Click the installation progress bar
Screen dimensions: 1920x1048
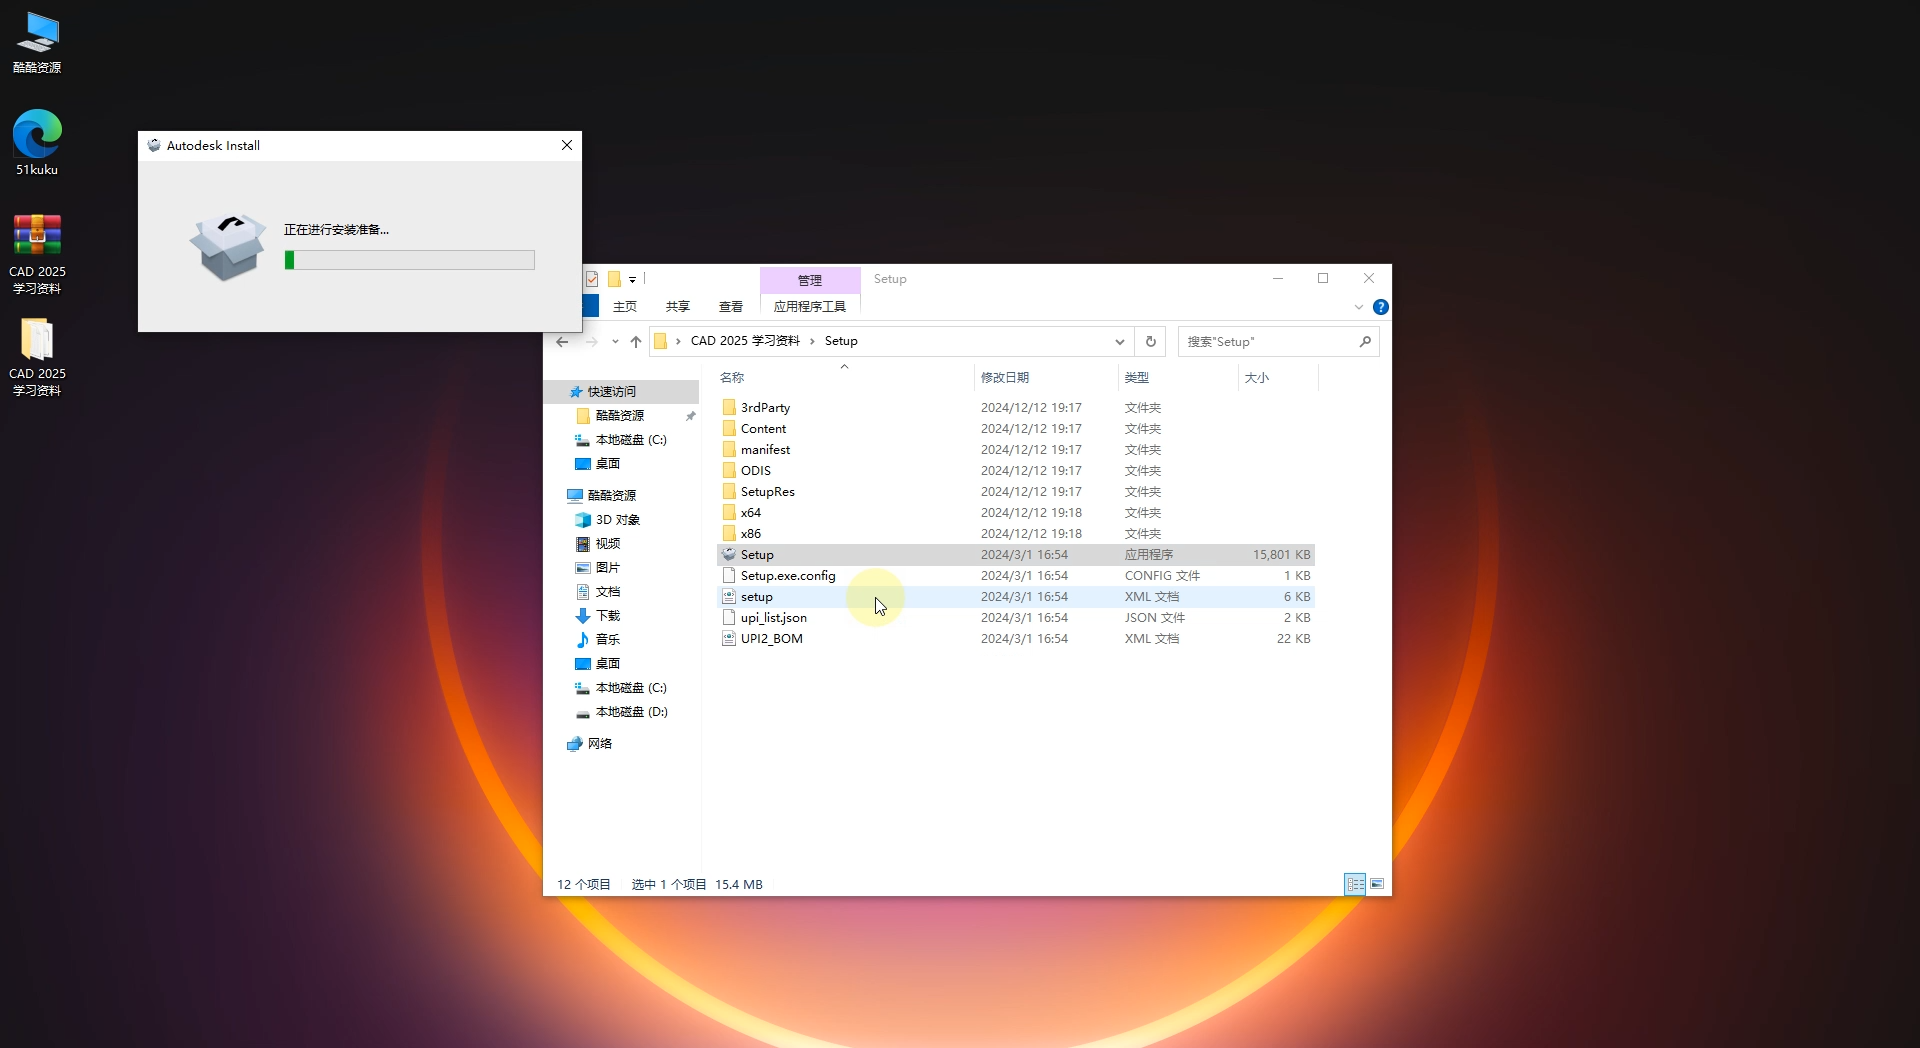tap(409, 260)
